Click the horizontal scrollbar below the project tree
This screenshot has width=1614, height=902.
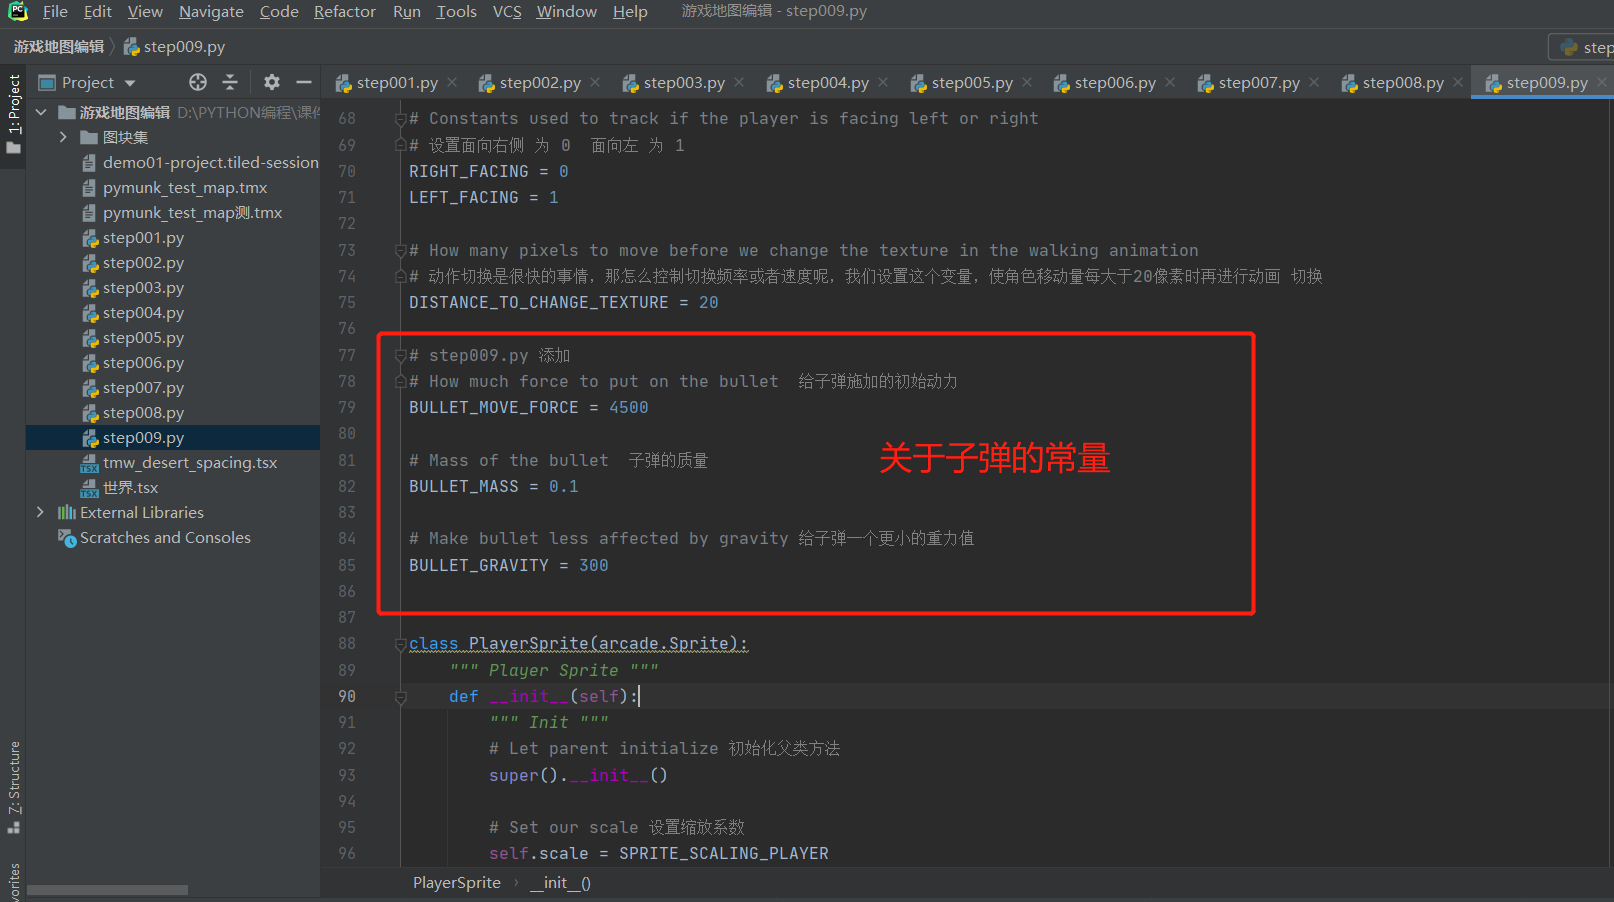point(107,889)
